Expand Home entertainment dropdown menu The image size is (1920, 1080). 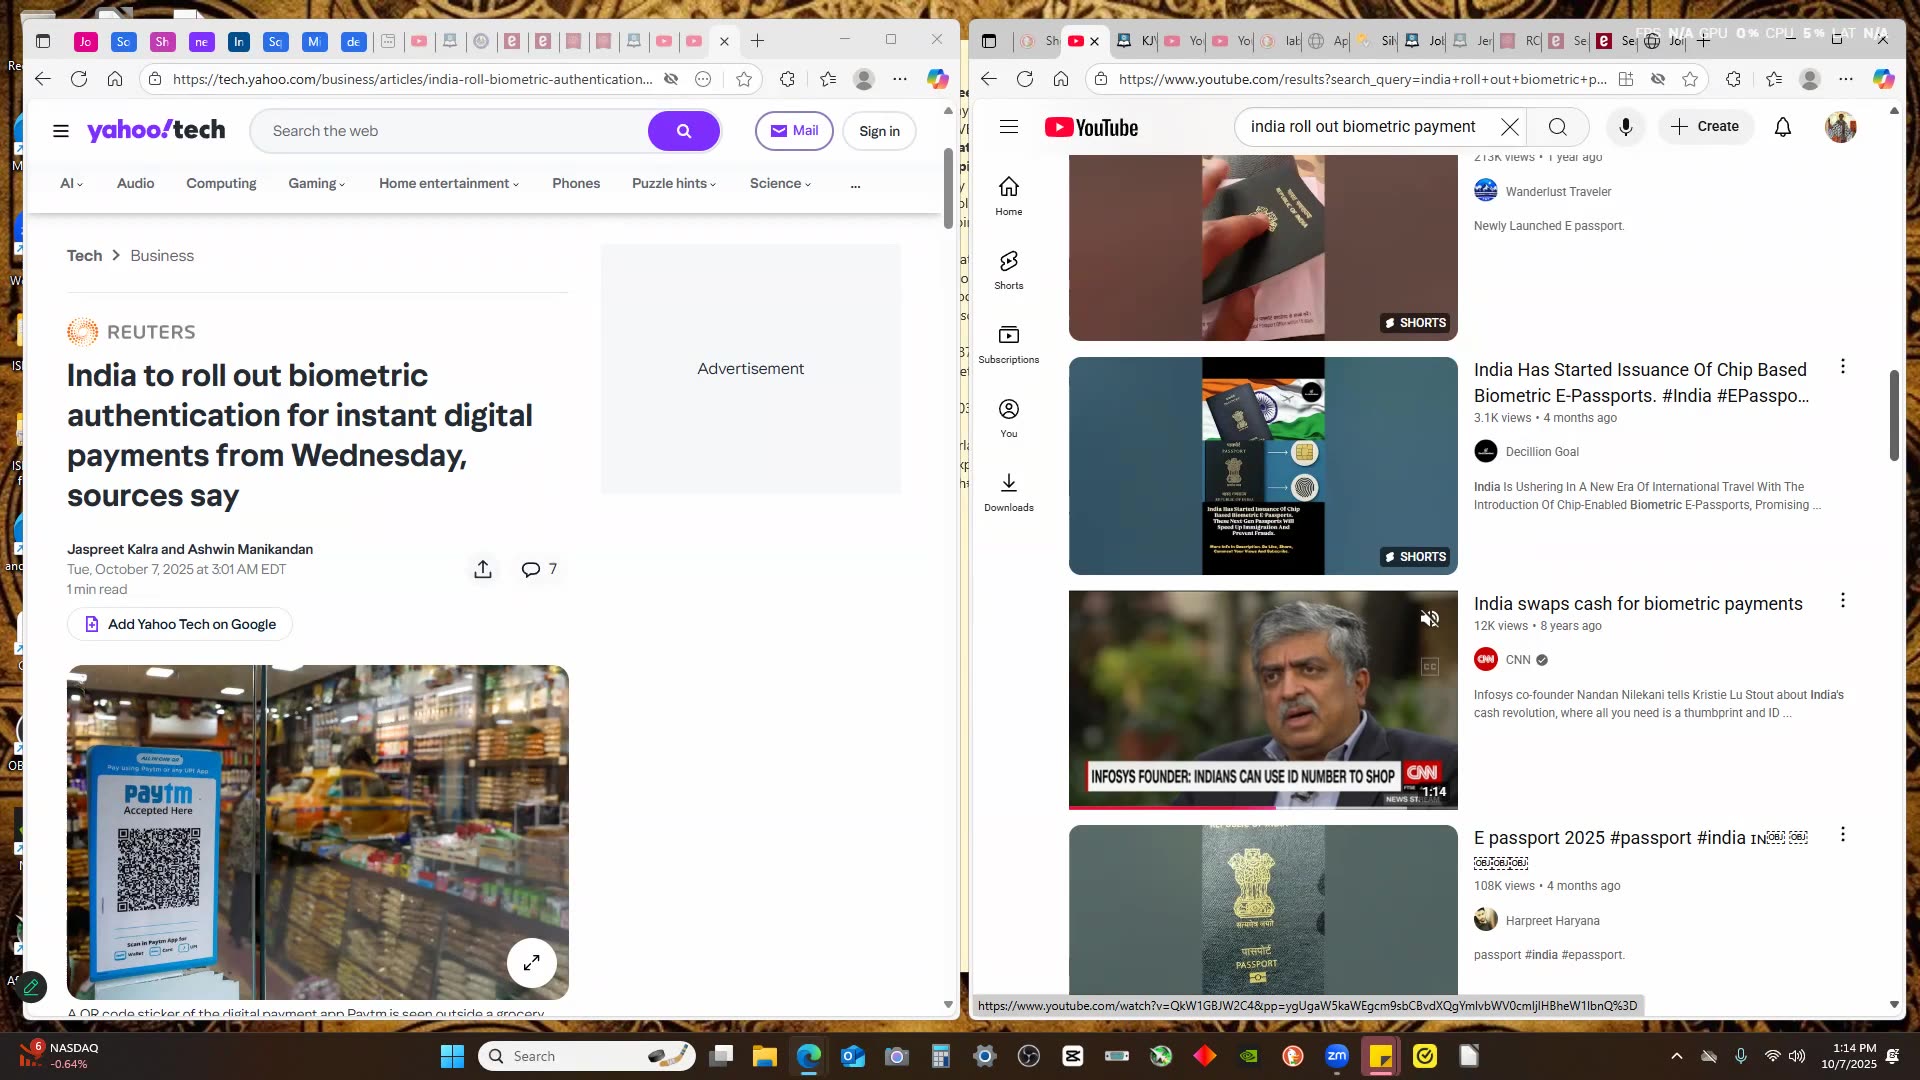448,183
